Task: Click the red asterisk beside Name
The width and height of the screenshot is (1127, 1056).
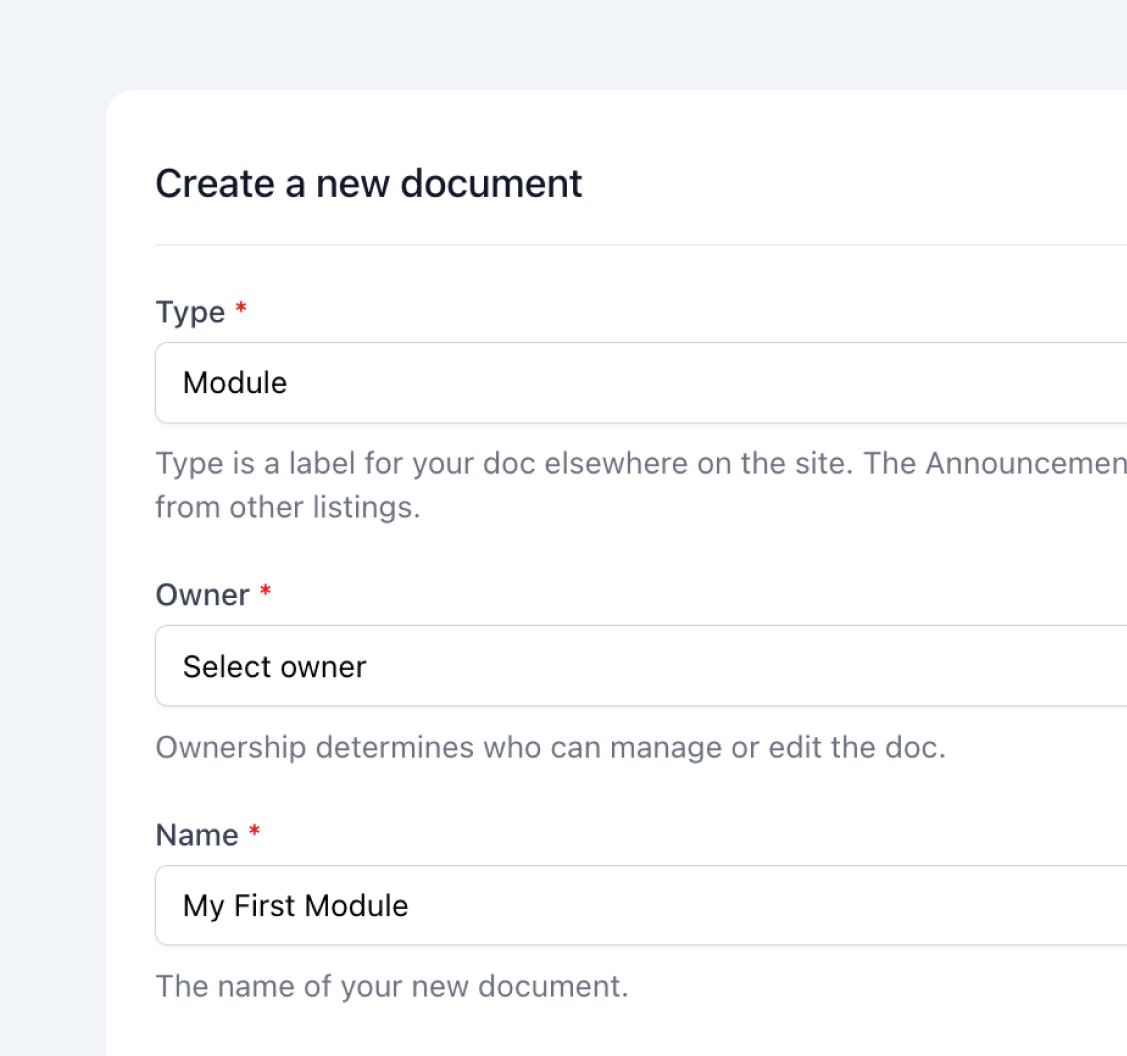Action: [254, 833]
